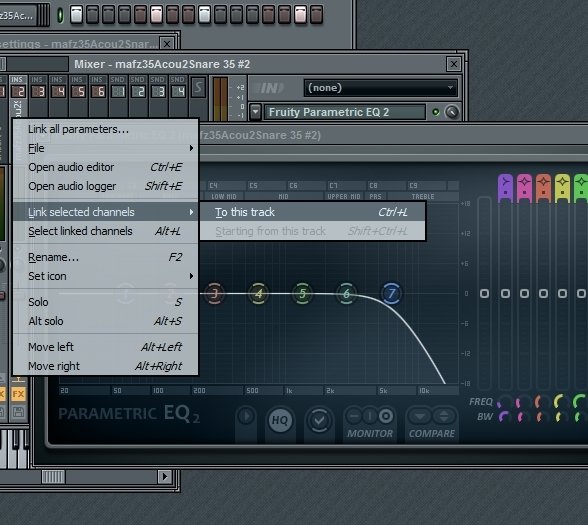Screen dimensions: 588x525
Task: Set Monitor switch to the minus position
Action: coord(354,416)
